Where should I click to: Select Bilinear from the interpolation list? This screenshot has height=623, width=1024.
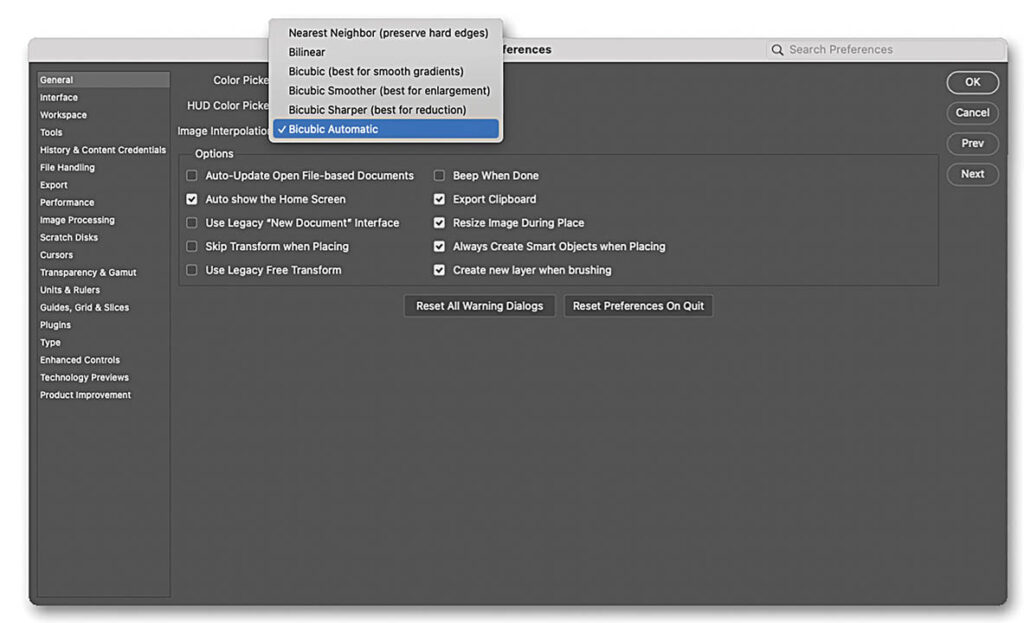(x=307, y=52)
